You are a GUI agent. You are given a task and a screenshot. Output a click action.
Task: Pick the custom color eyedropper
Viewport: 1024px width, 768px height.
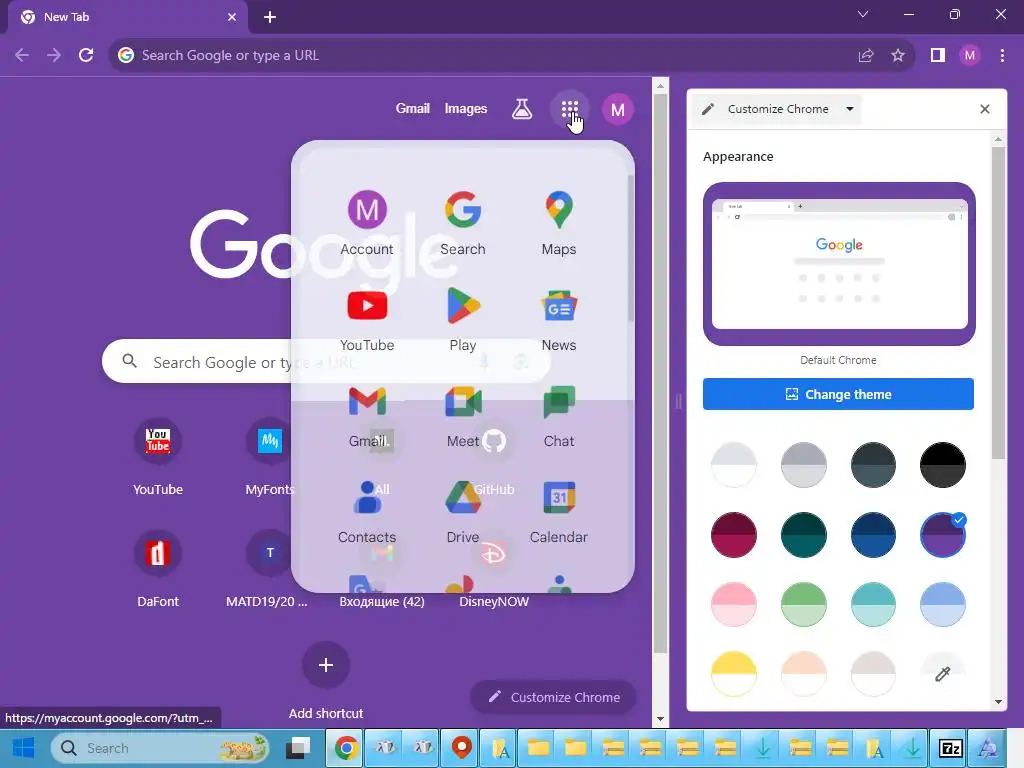click(942, 674)
